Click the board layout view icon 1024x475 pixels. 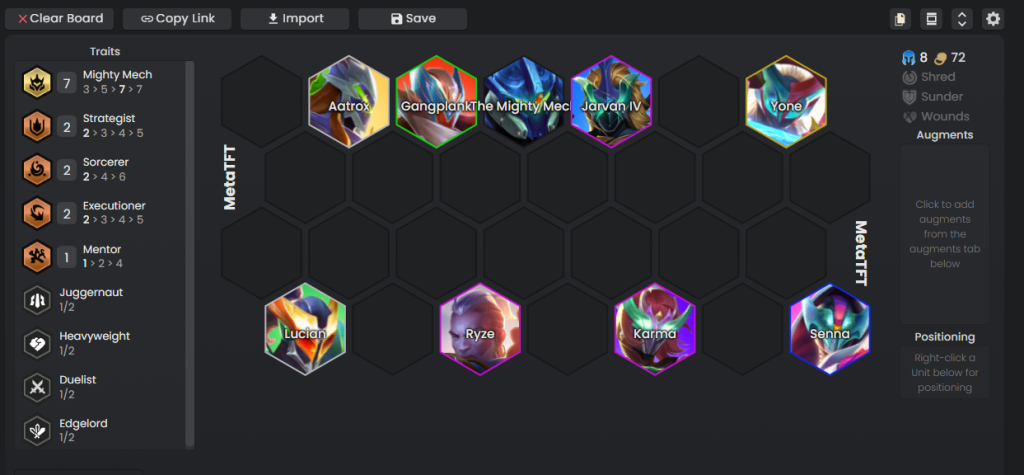931,19
